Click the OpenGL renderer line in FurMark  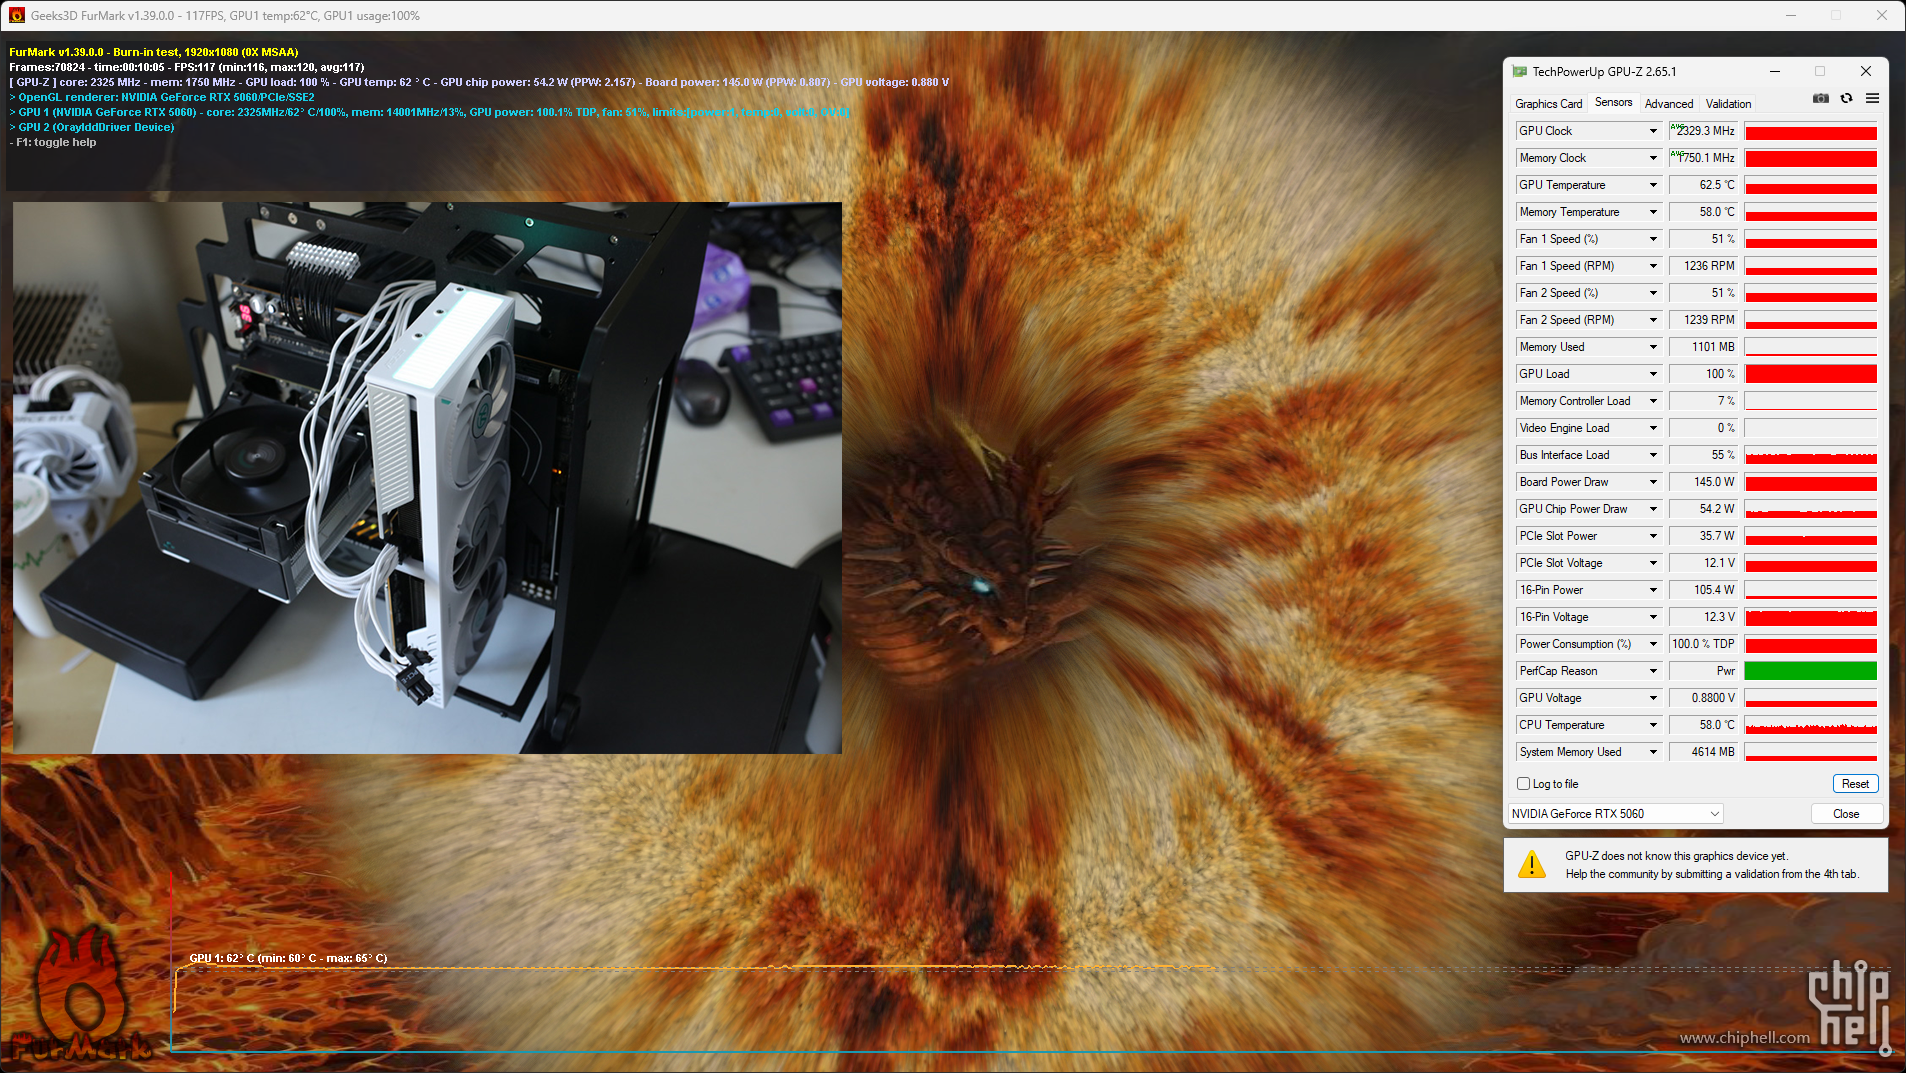(x=162, y=97)
